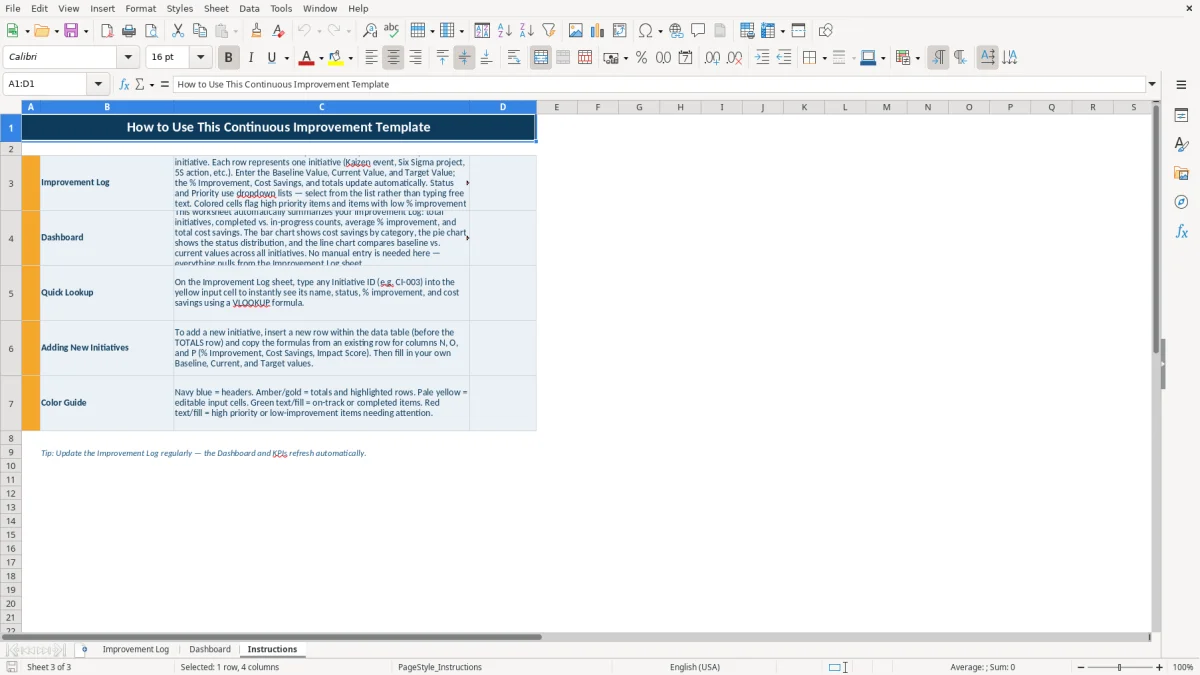Switch to the Dashboard sheet tab

click(210, 649)
